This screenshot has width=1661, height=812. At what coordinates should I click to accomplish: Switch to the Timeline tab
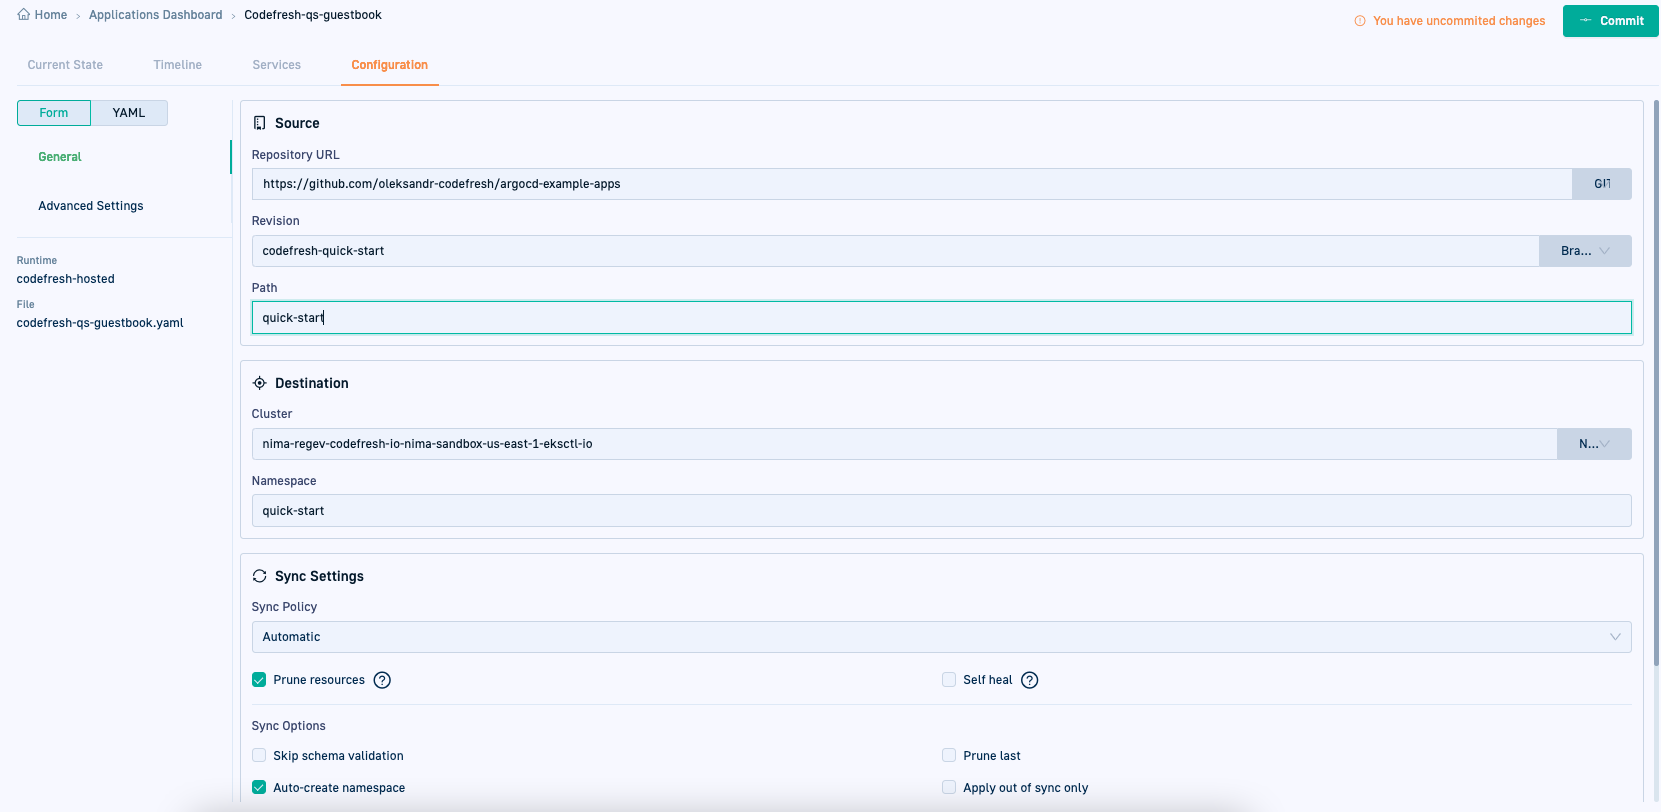coord(177,65)
